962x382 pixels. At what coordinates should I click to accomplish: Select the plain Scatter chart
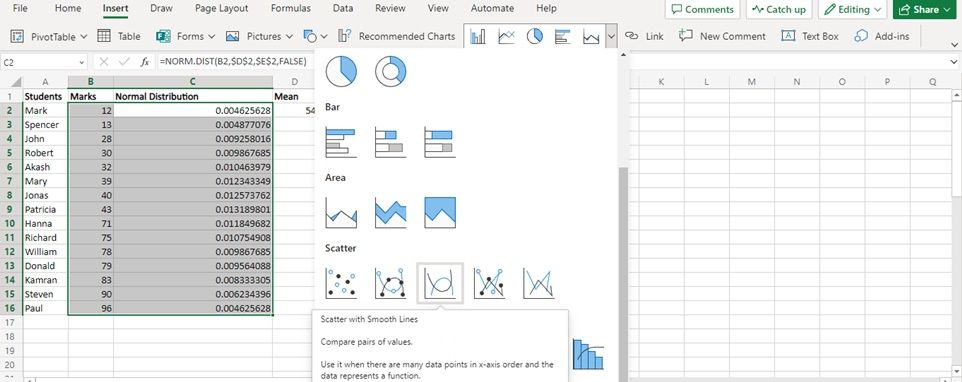(341, 283)
